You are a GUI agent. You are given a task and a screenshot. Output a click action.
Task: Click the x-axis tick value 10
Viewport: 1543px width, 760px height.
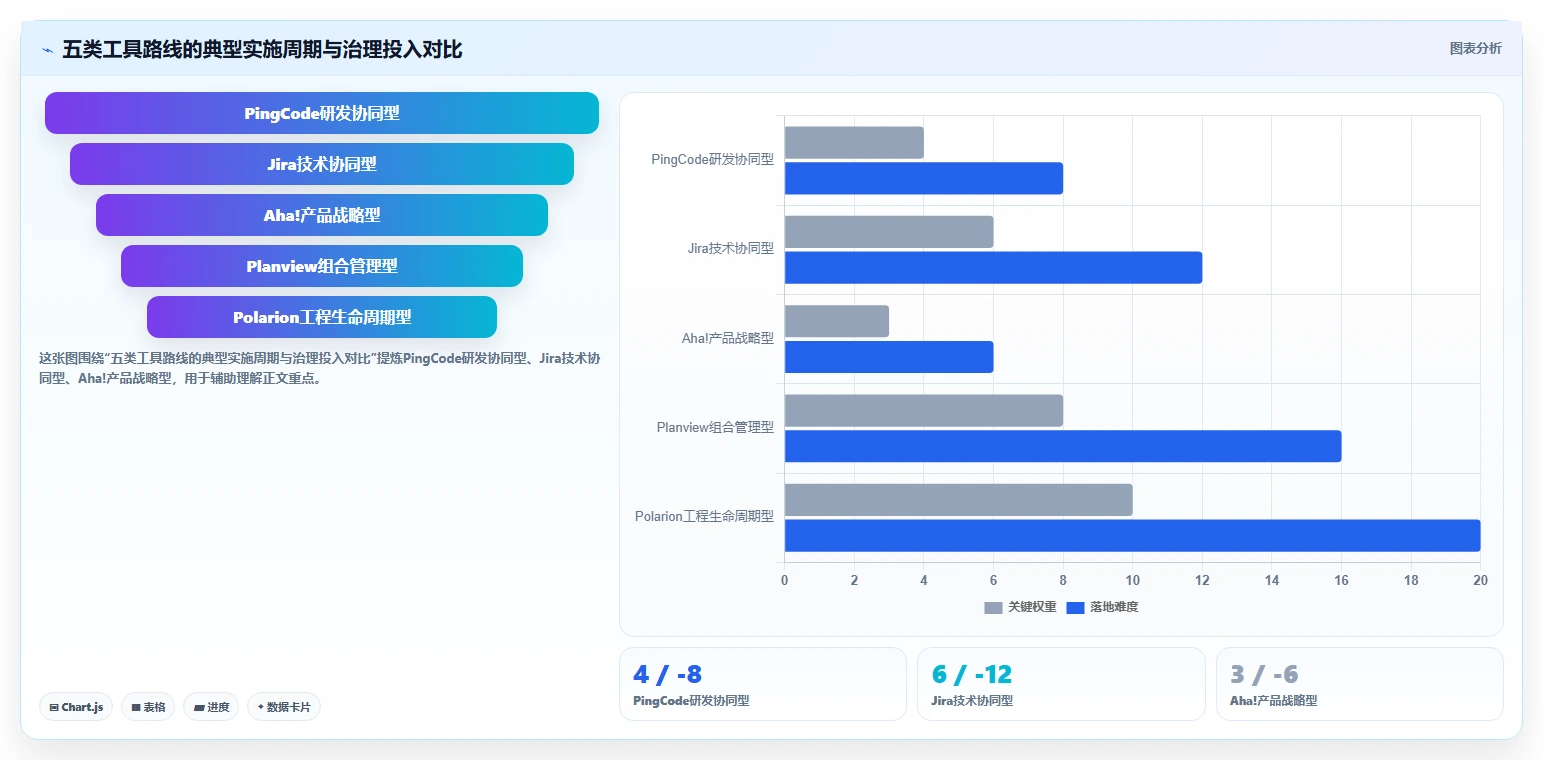(x=1132, y=580)
